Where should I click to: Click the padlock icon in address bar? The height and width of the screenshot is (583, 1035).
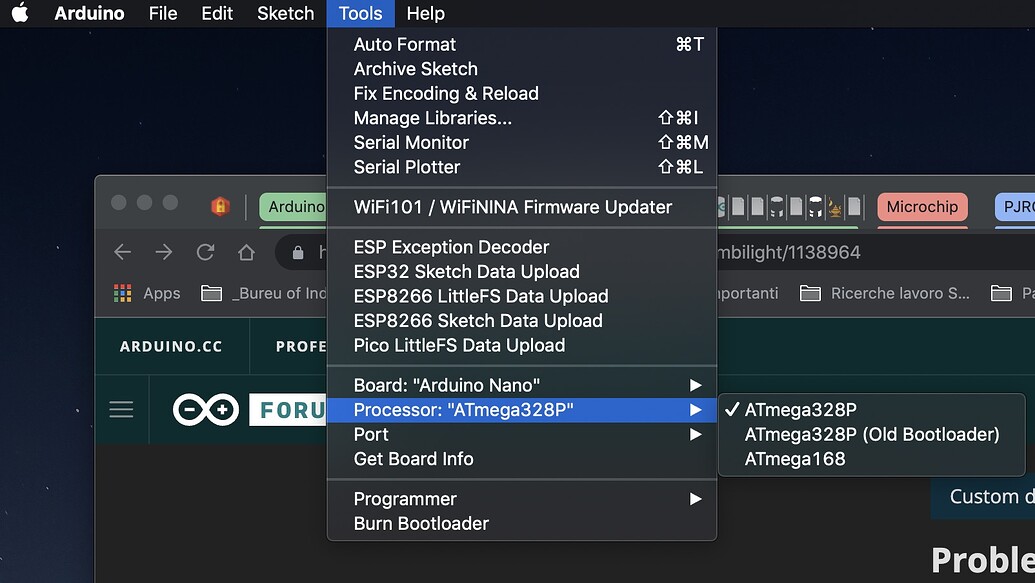click(x=300, y=252)
